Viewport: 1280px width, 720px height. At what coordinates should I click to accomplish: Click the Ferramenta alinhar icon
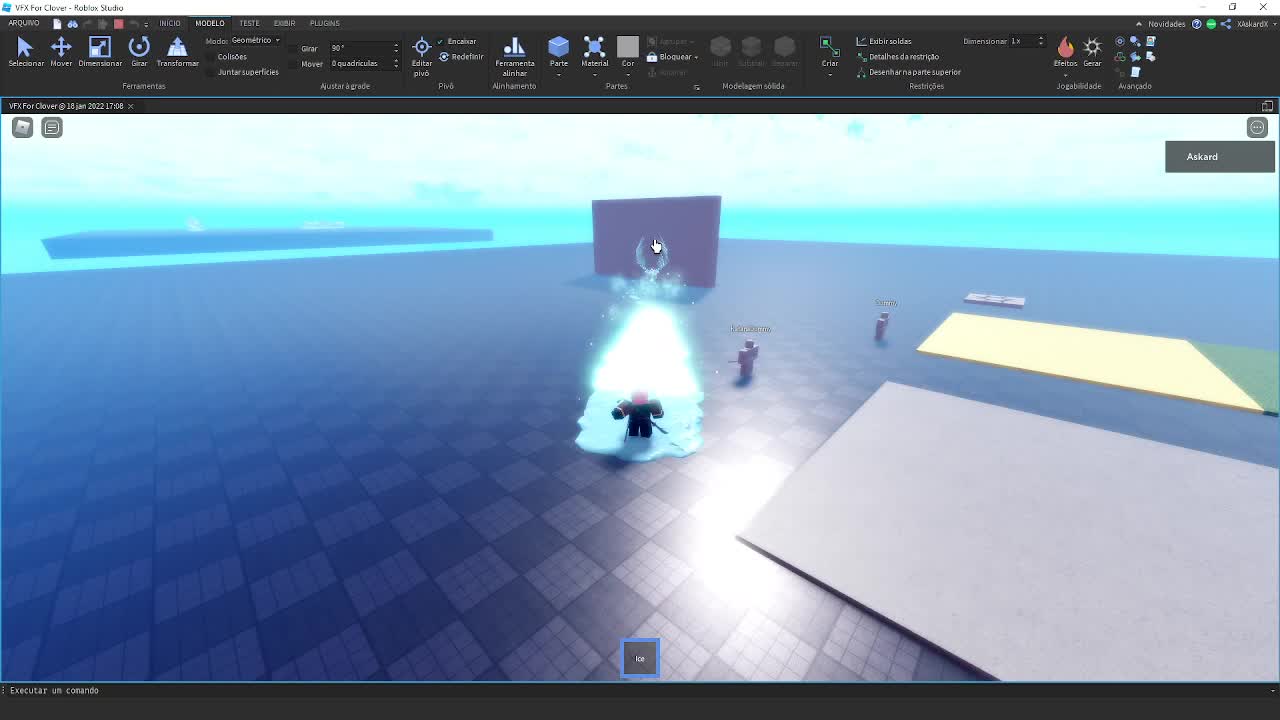(x=514, y=50)
